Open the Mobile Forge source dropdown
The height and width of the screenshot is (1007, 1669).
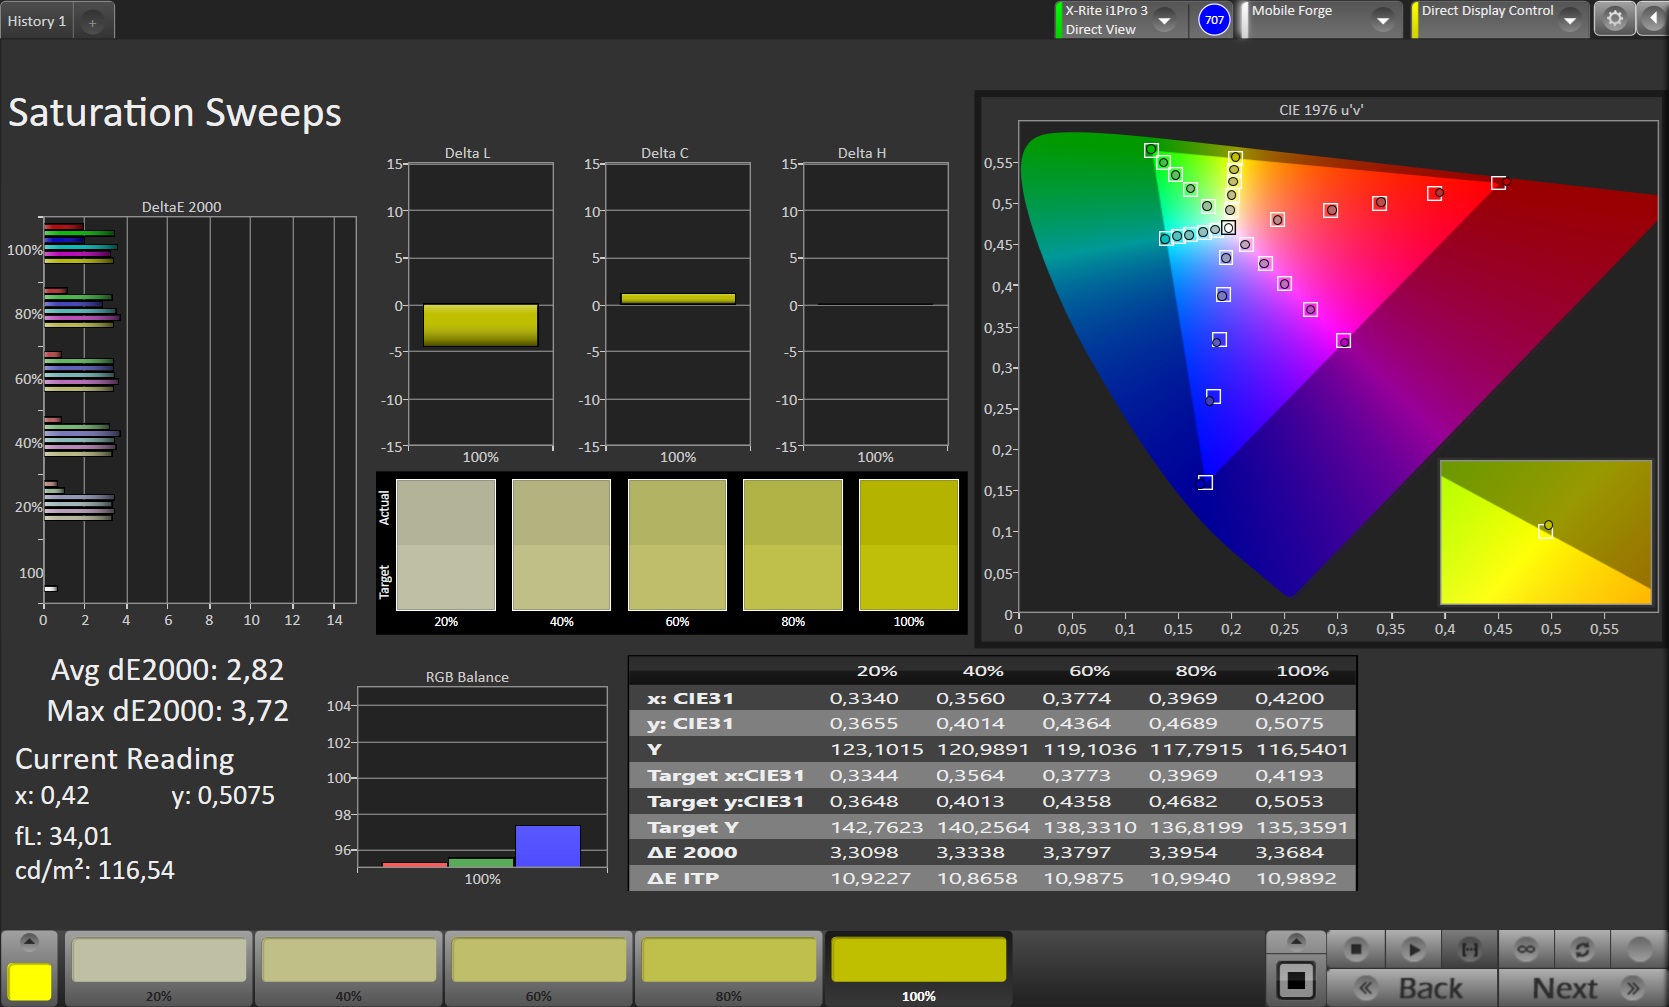pos(1382,20)
